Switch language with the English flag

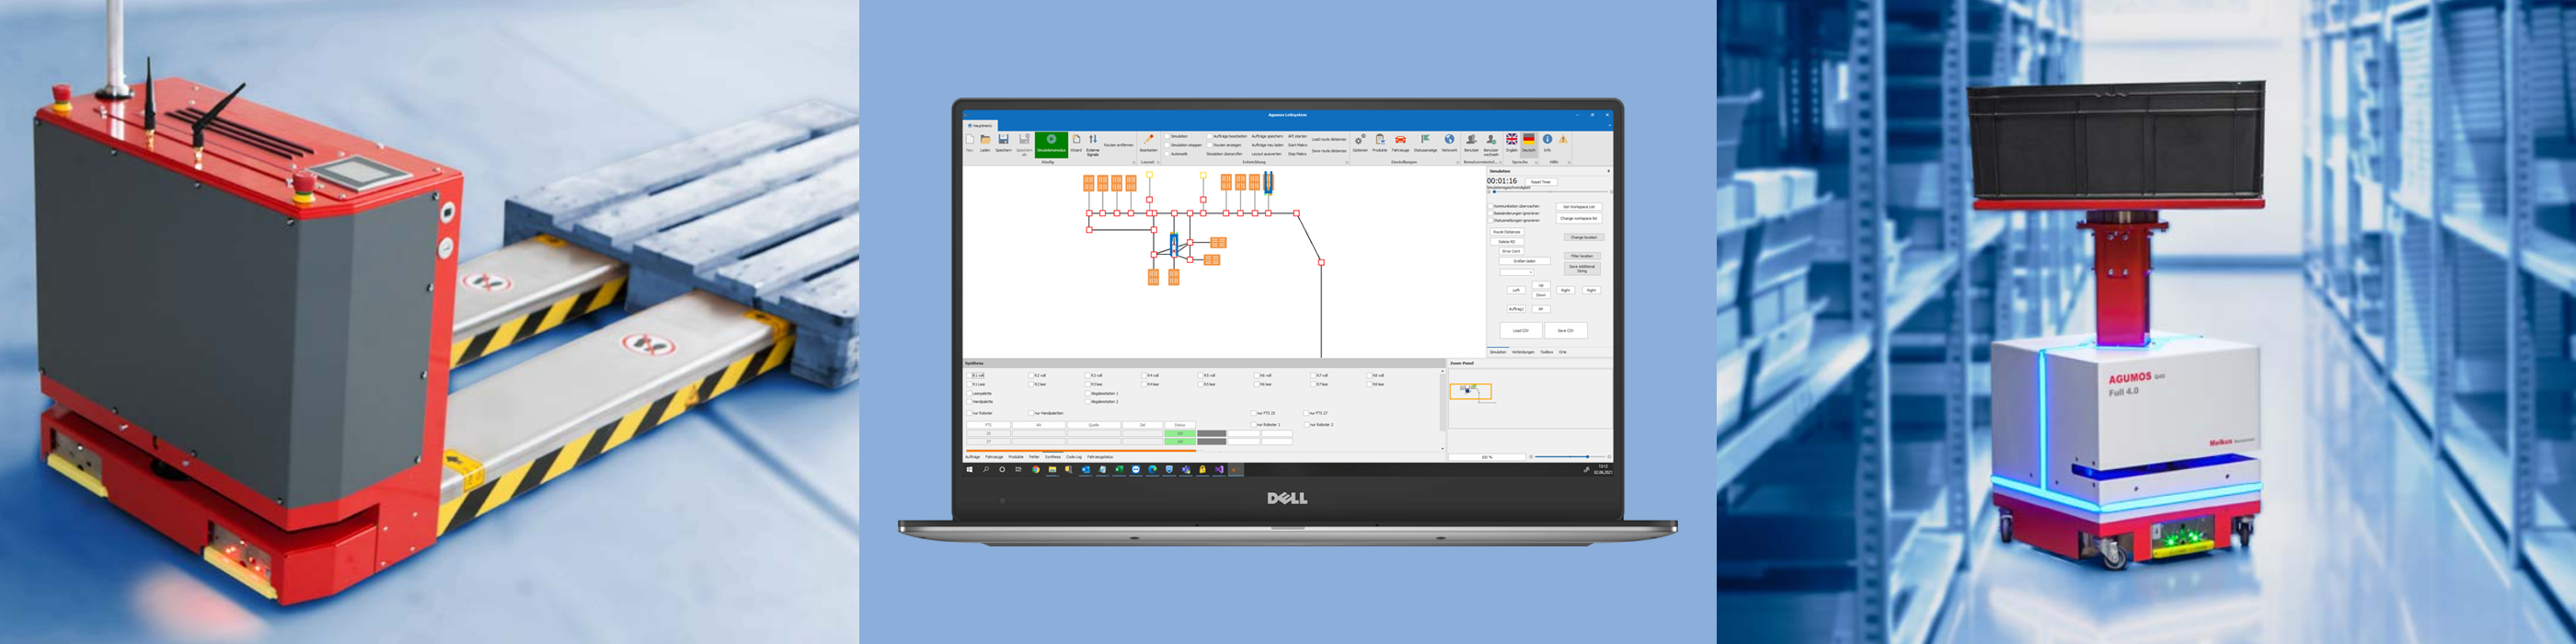point(1512,139)
